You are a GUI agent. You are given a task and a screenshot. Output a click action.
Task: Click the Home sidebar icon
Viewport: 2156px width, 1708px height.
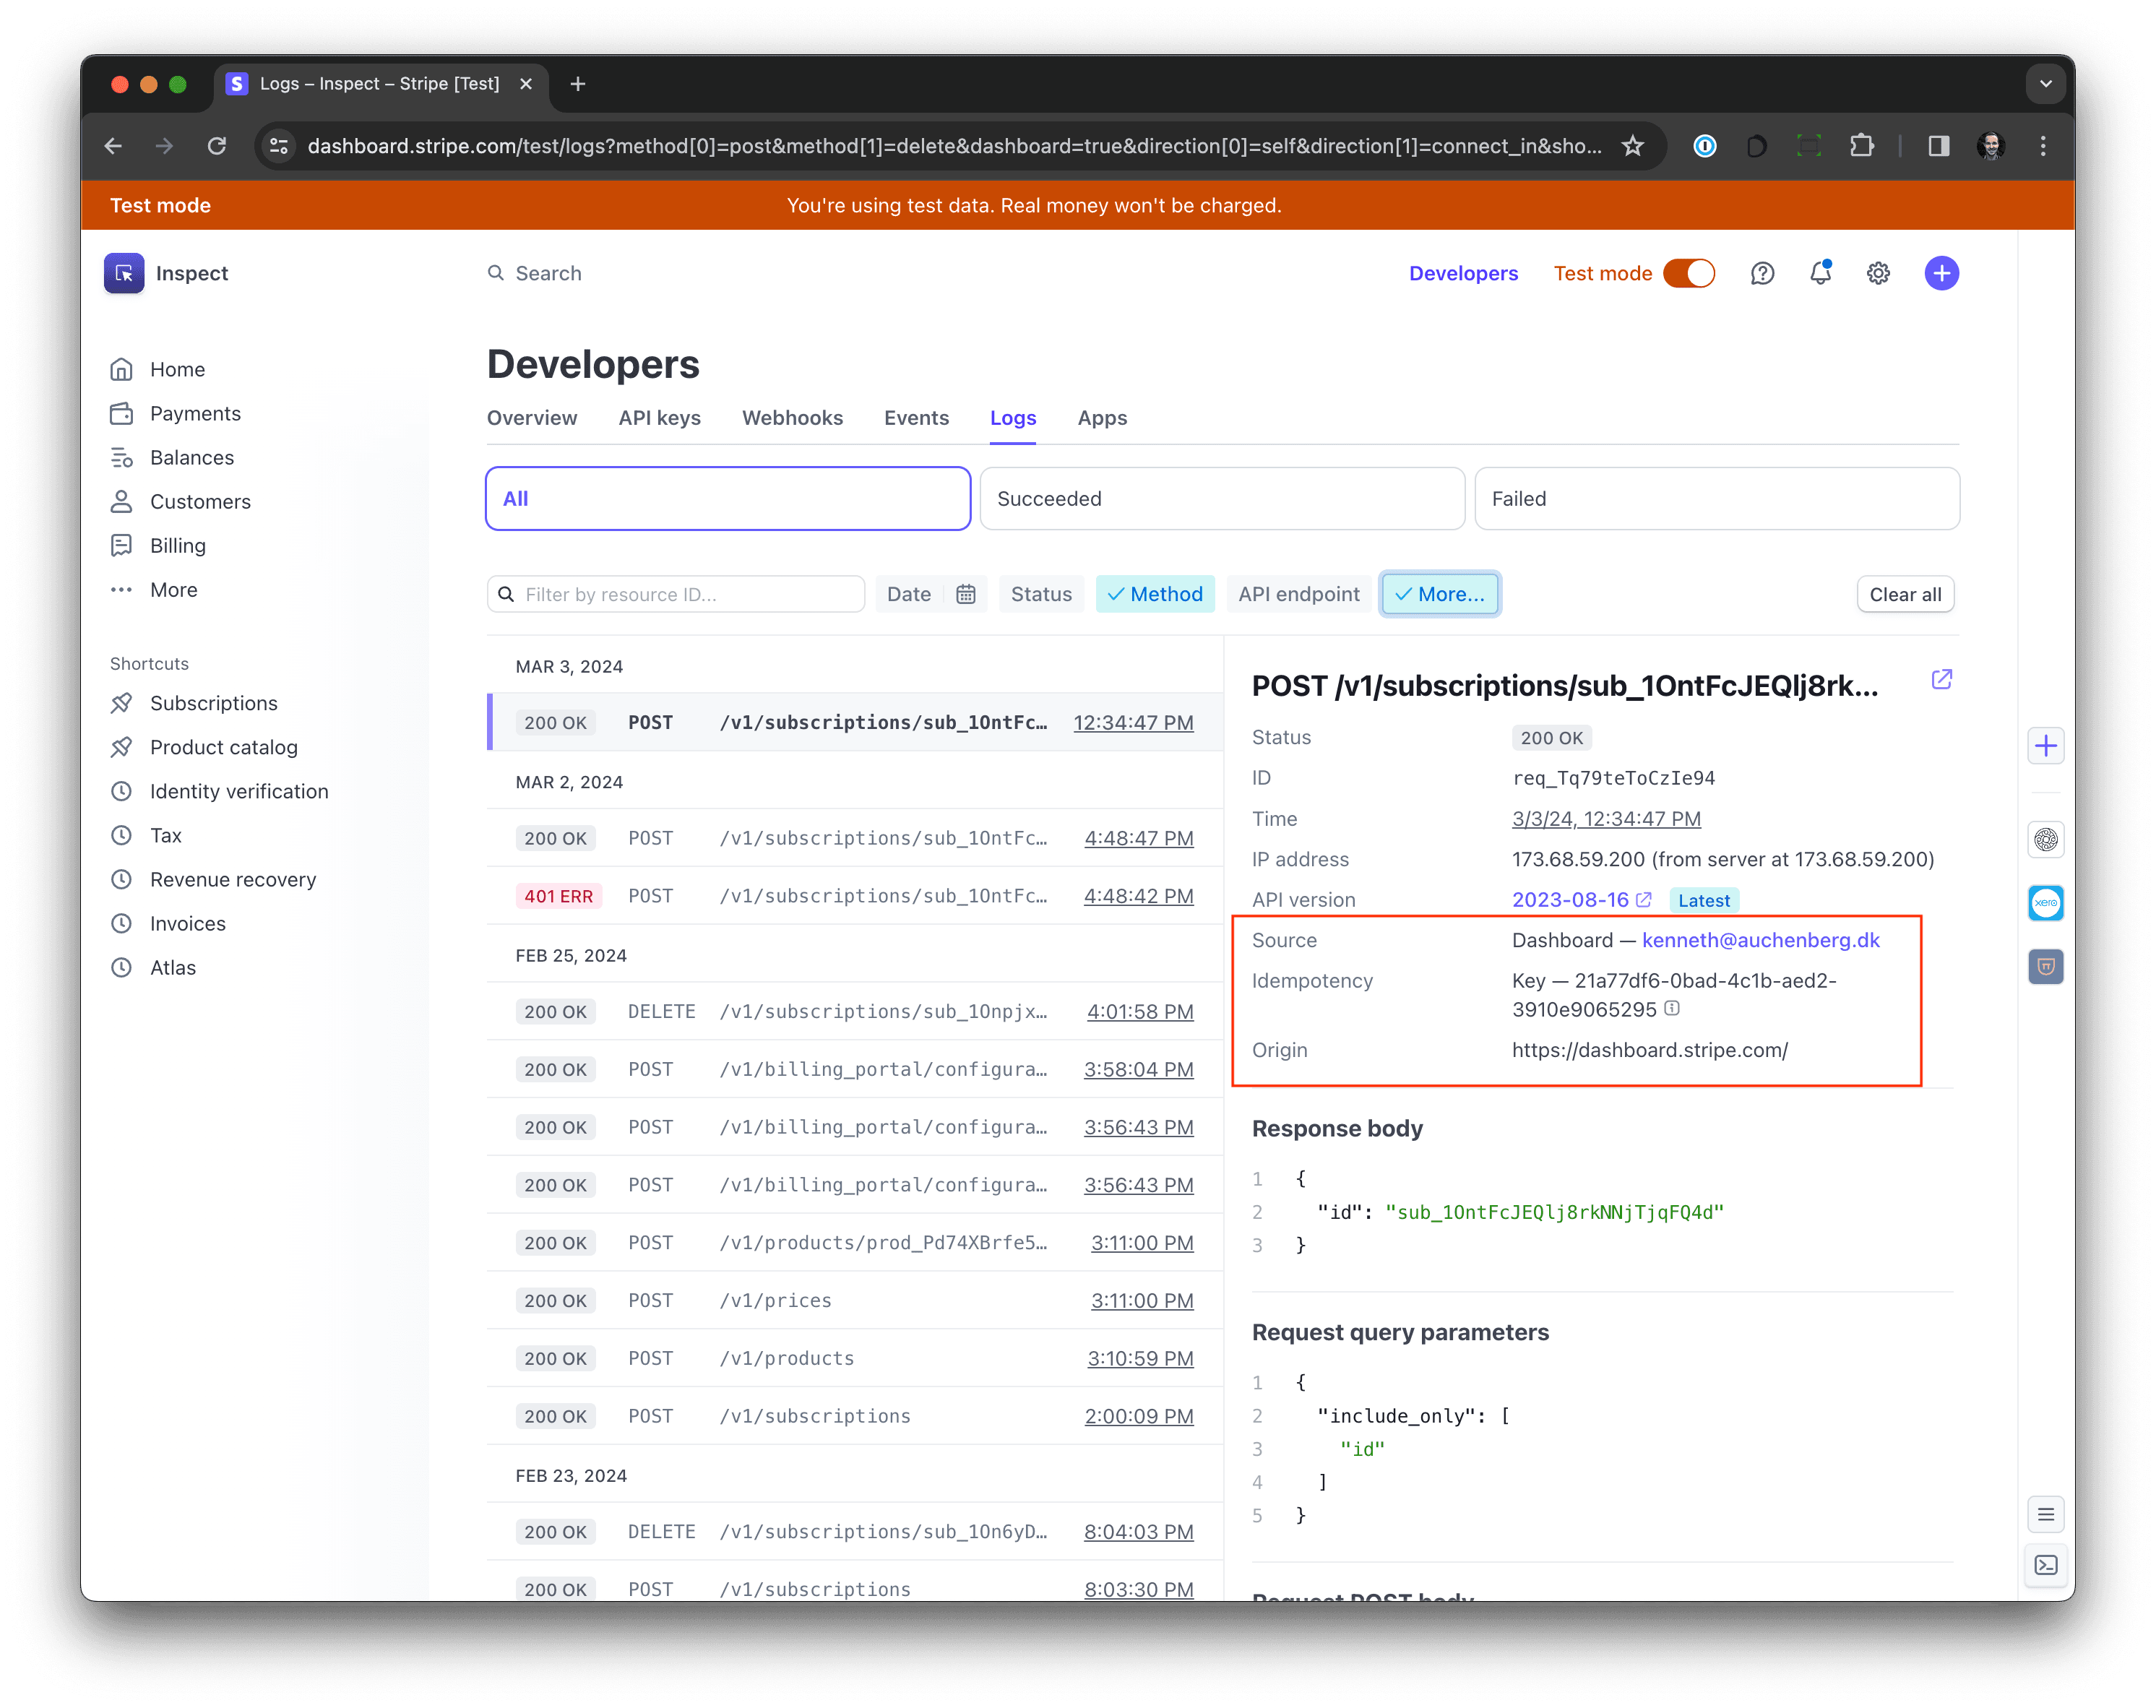click(x=122, y=369)
